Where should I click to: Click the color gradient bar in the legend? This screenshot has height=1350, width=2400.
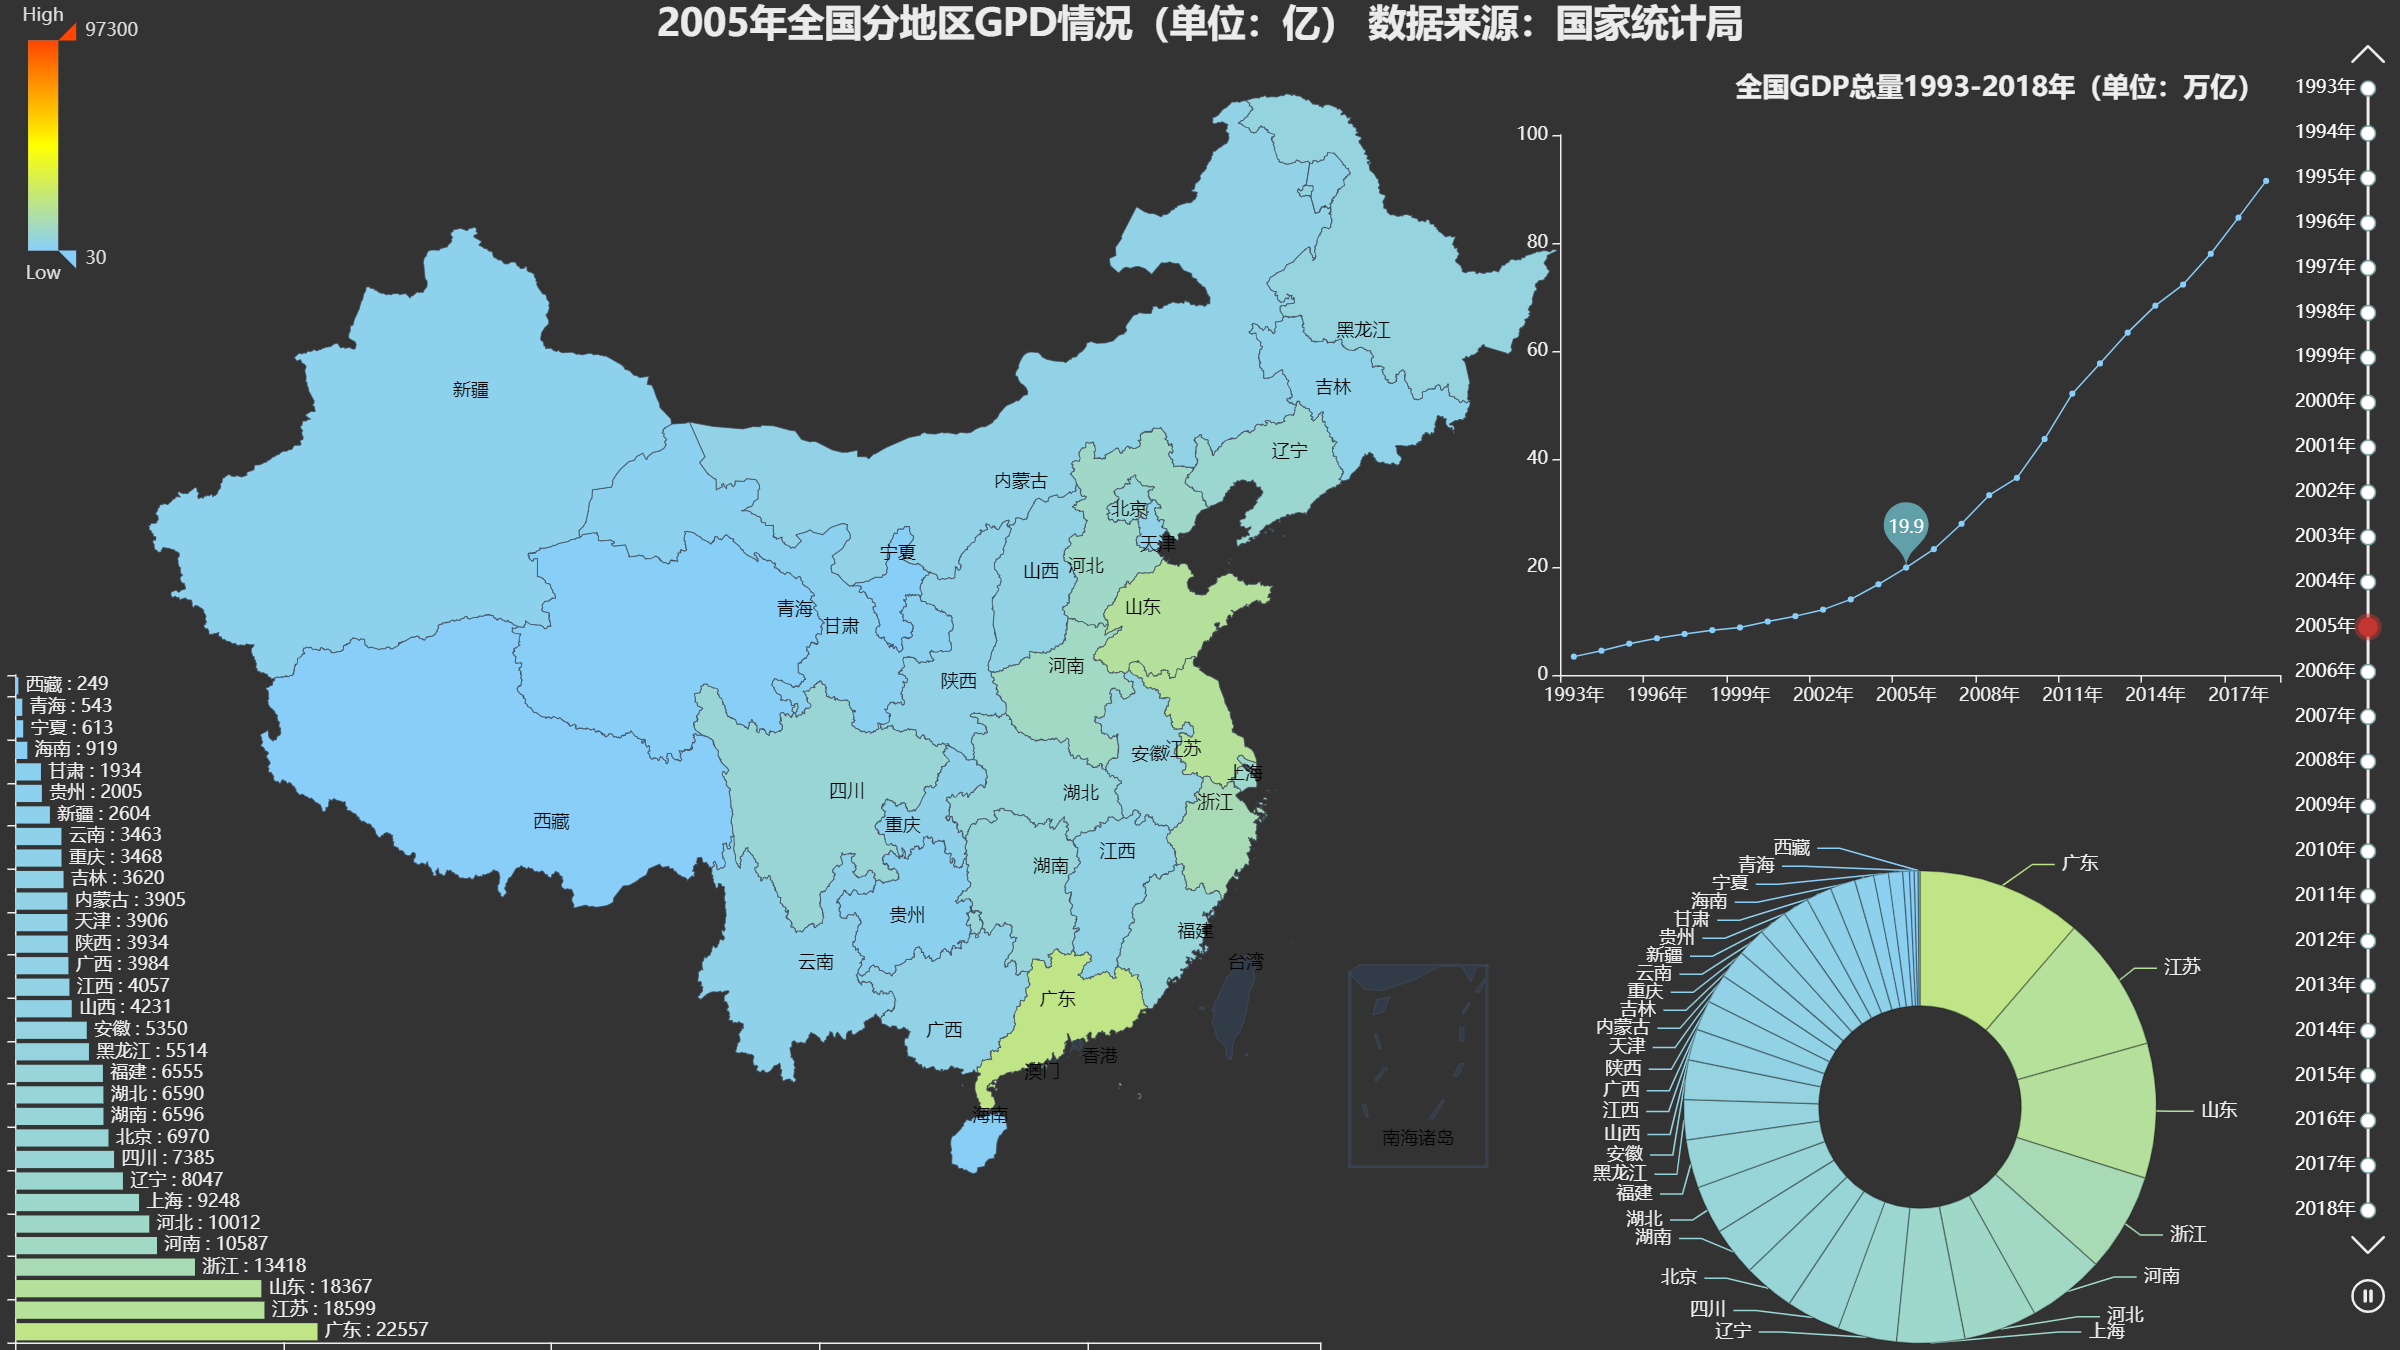tap(44, 140)
